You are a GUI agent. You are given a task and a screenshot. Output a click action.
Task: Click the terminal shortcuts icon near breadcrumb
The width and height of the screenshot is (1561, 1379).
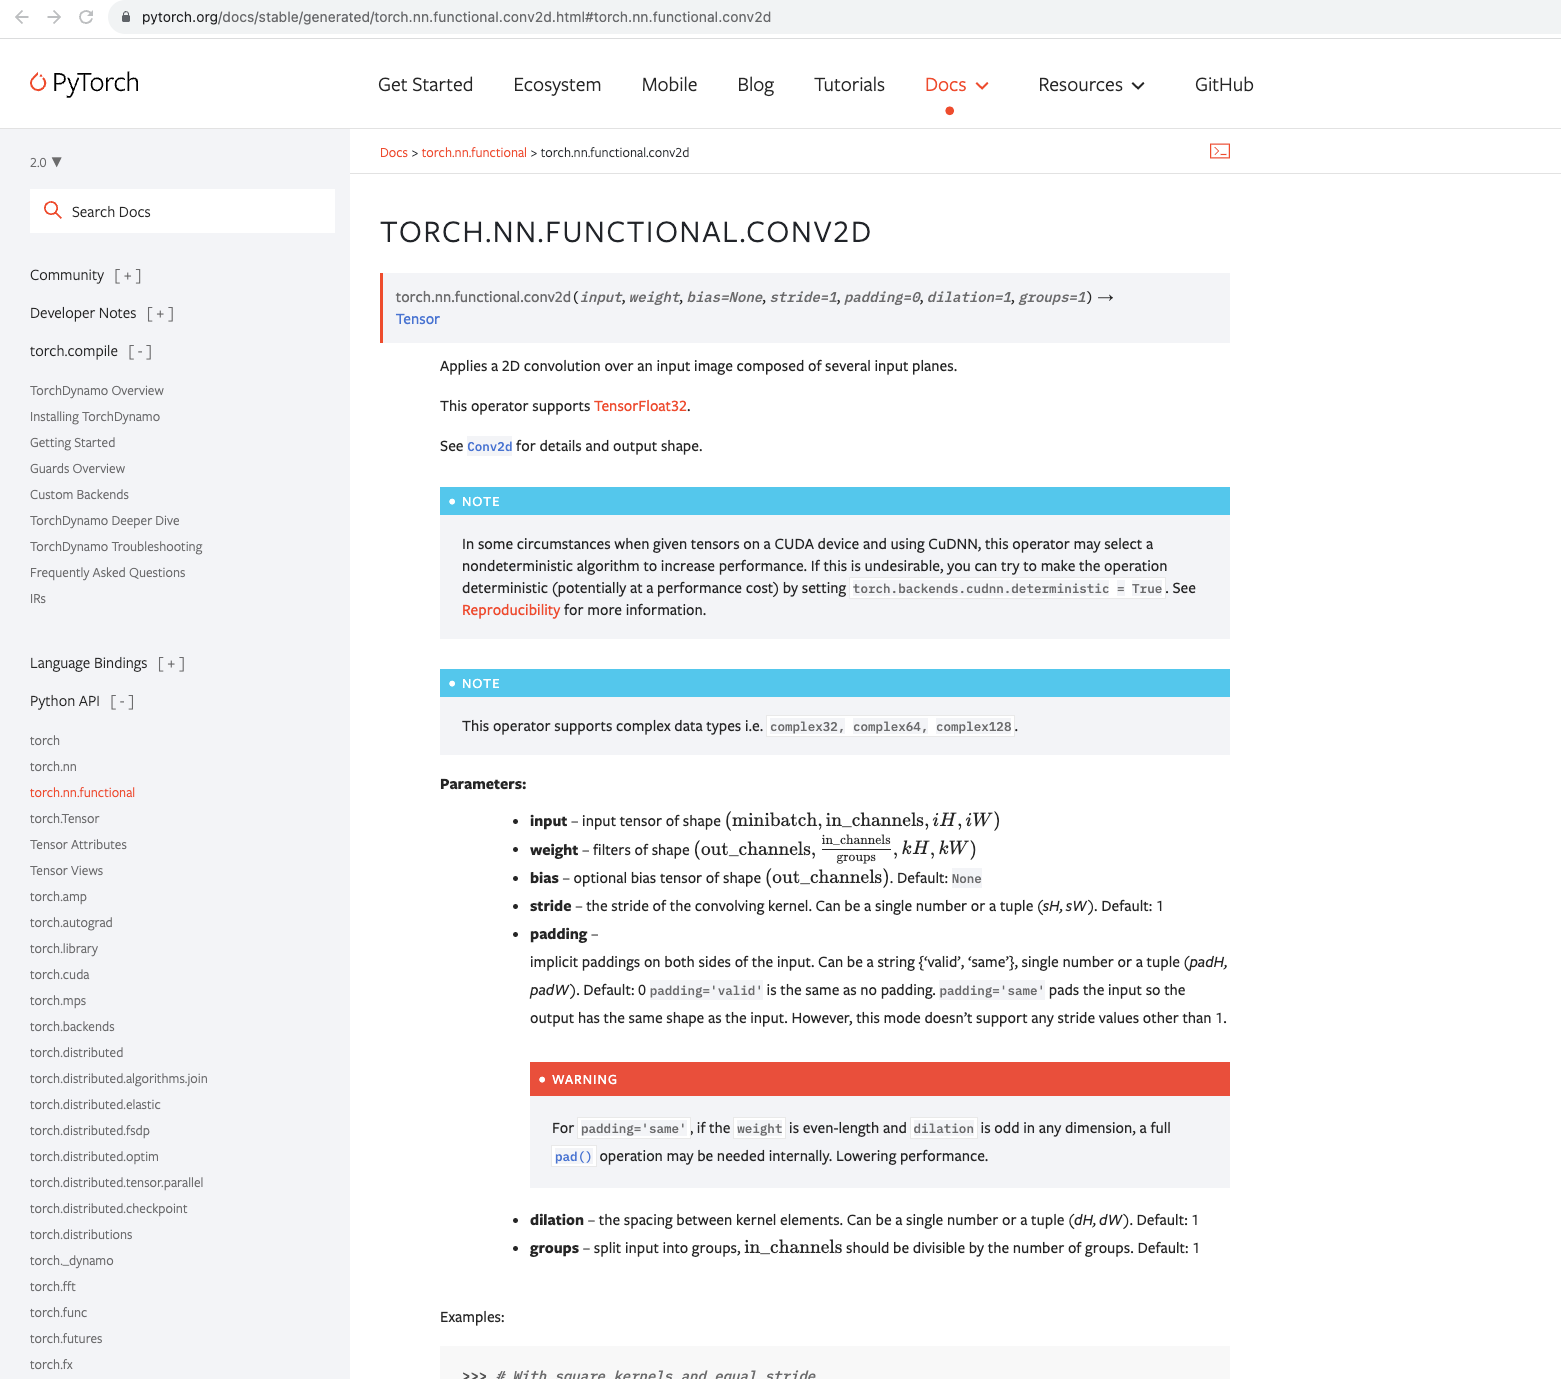click(1219, 151)
